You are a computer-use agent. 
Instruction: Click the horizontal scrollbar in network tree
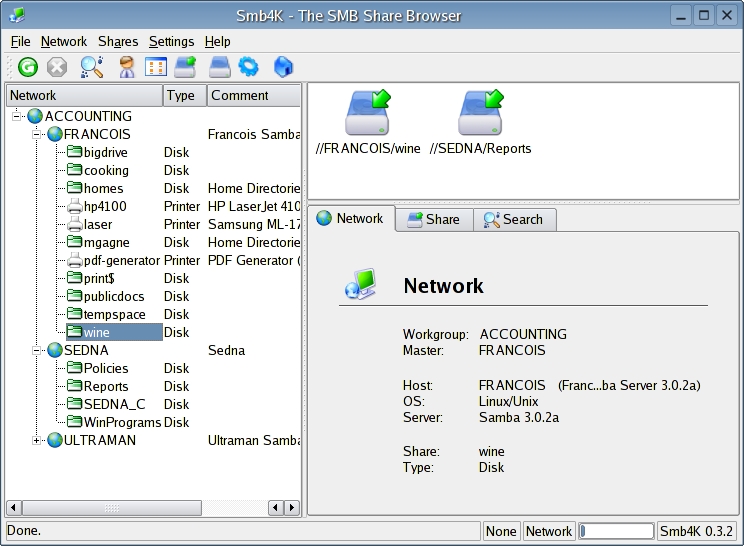140,508
